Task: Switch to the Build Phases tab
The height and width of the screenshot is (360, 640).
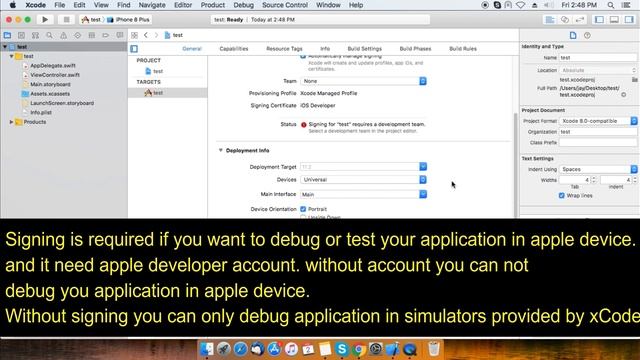Action: coord(415,49)
